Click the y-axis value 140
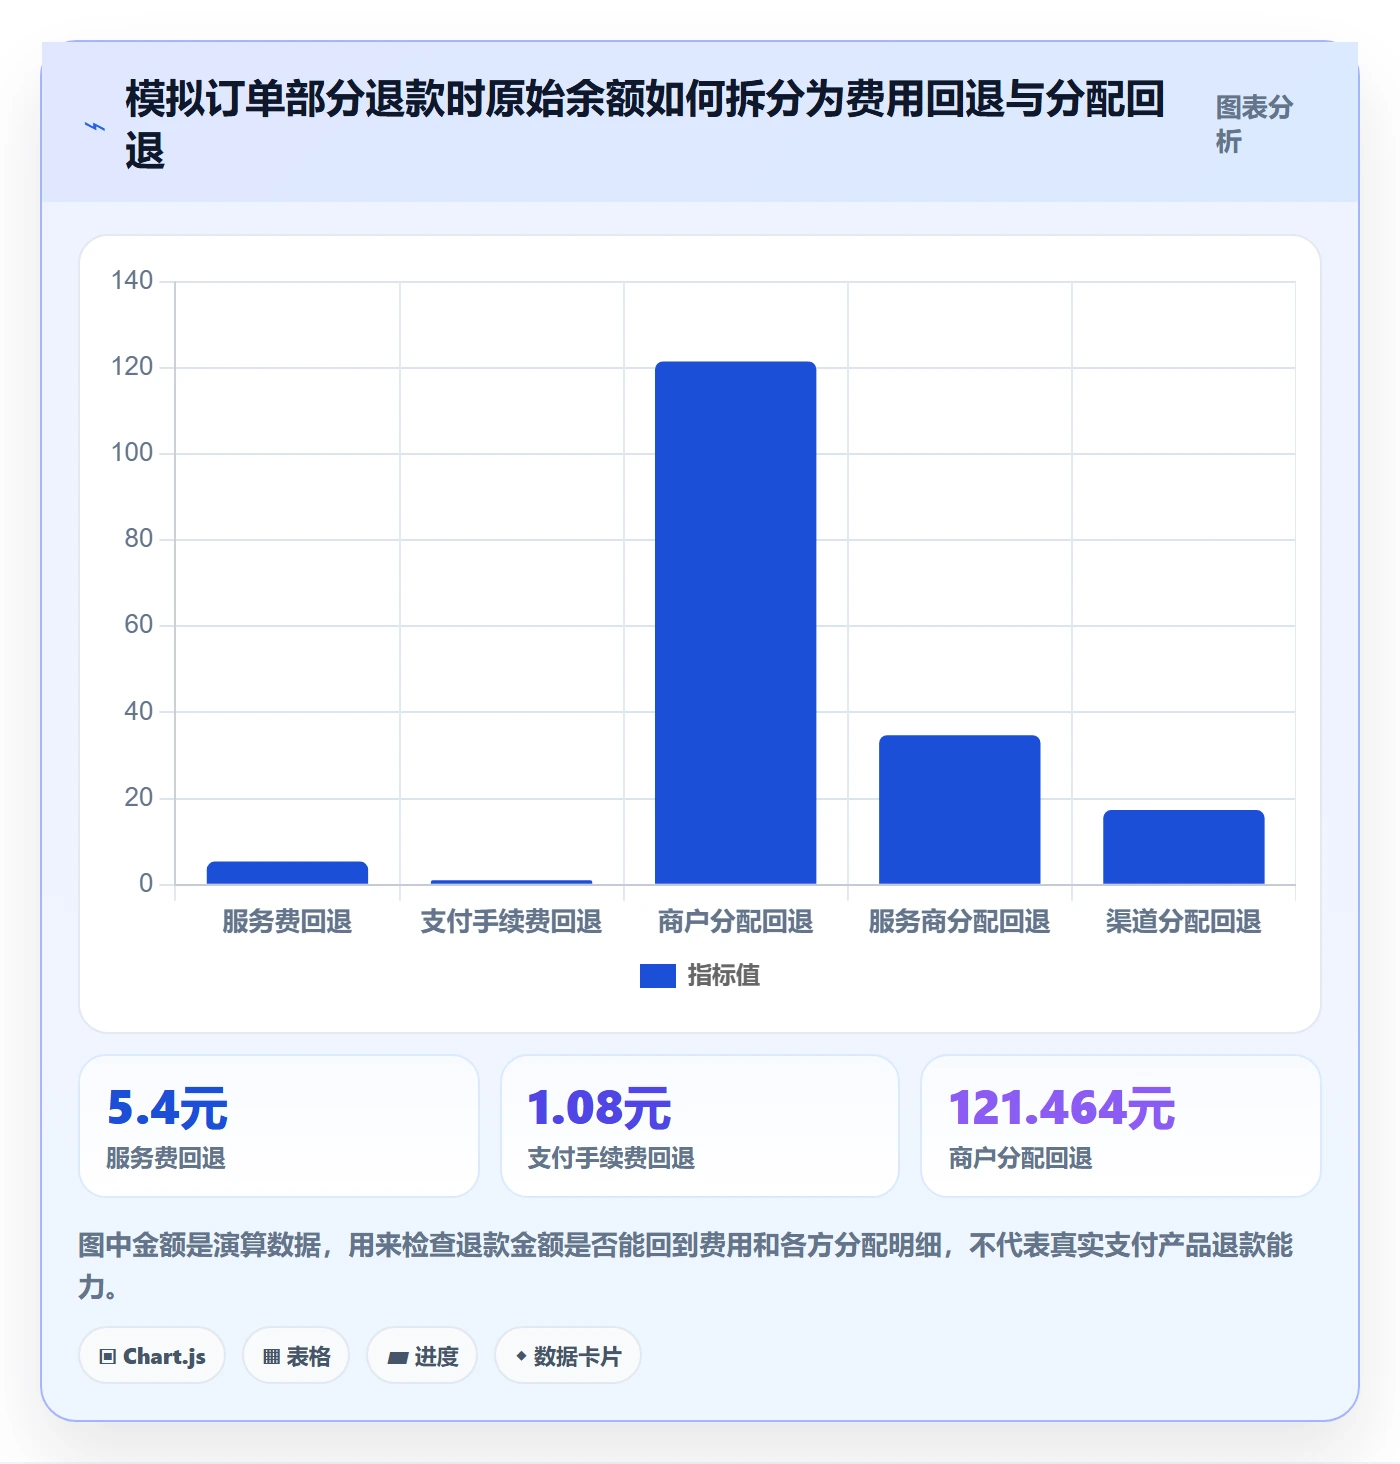1400x1464 pixels. click(132, 281)
